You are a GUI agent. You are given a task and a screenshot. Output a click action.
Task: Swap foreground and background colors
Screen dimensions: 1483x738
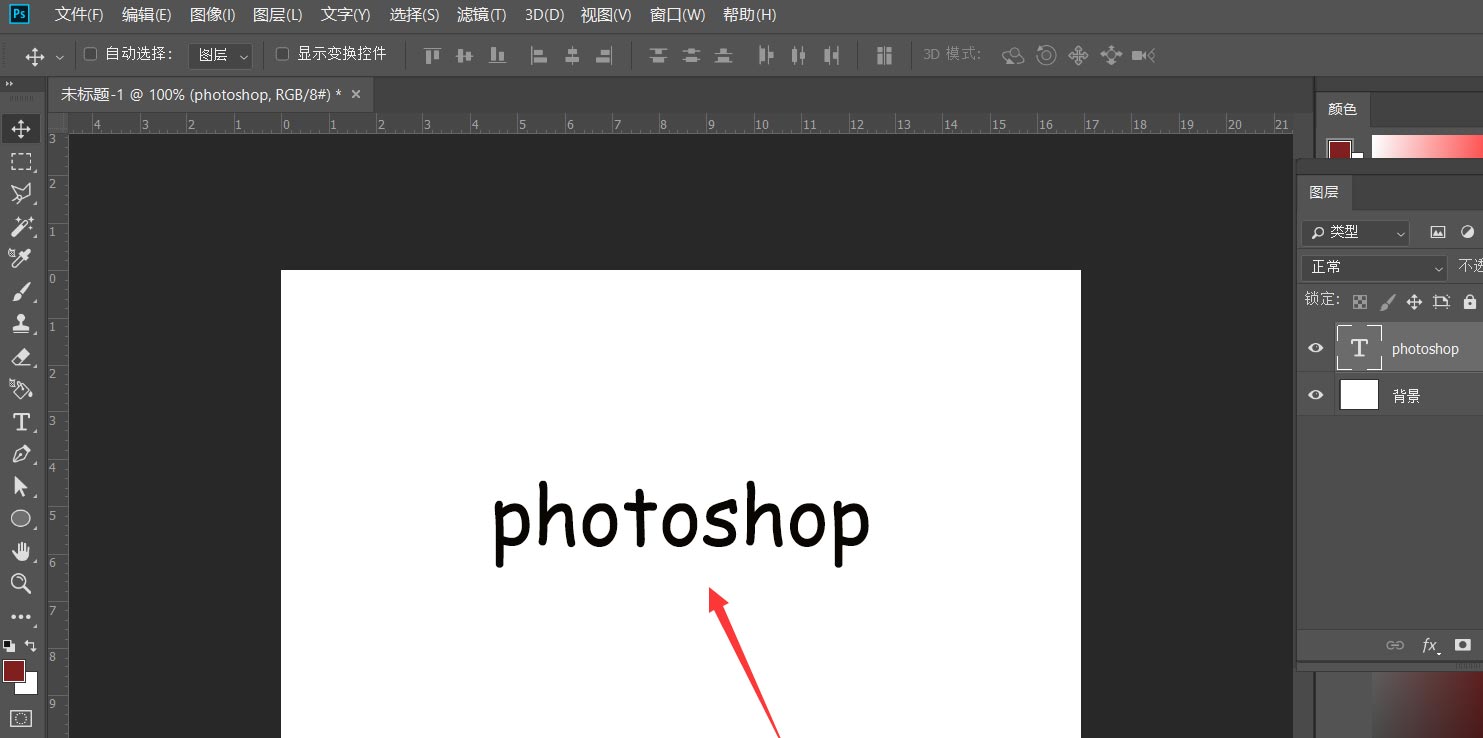(31, 646)
